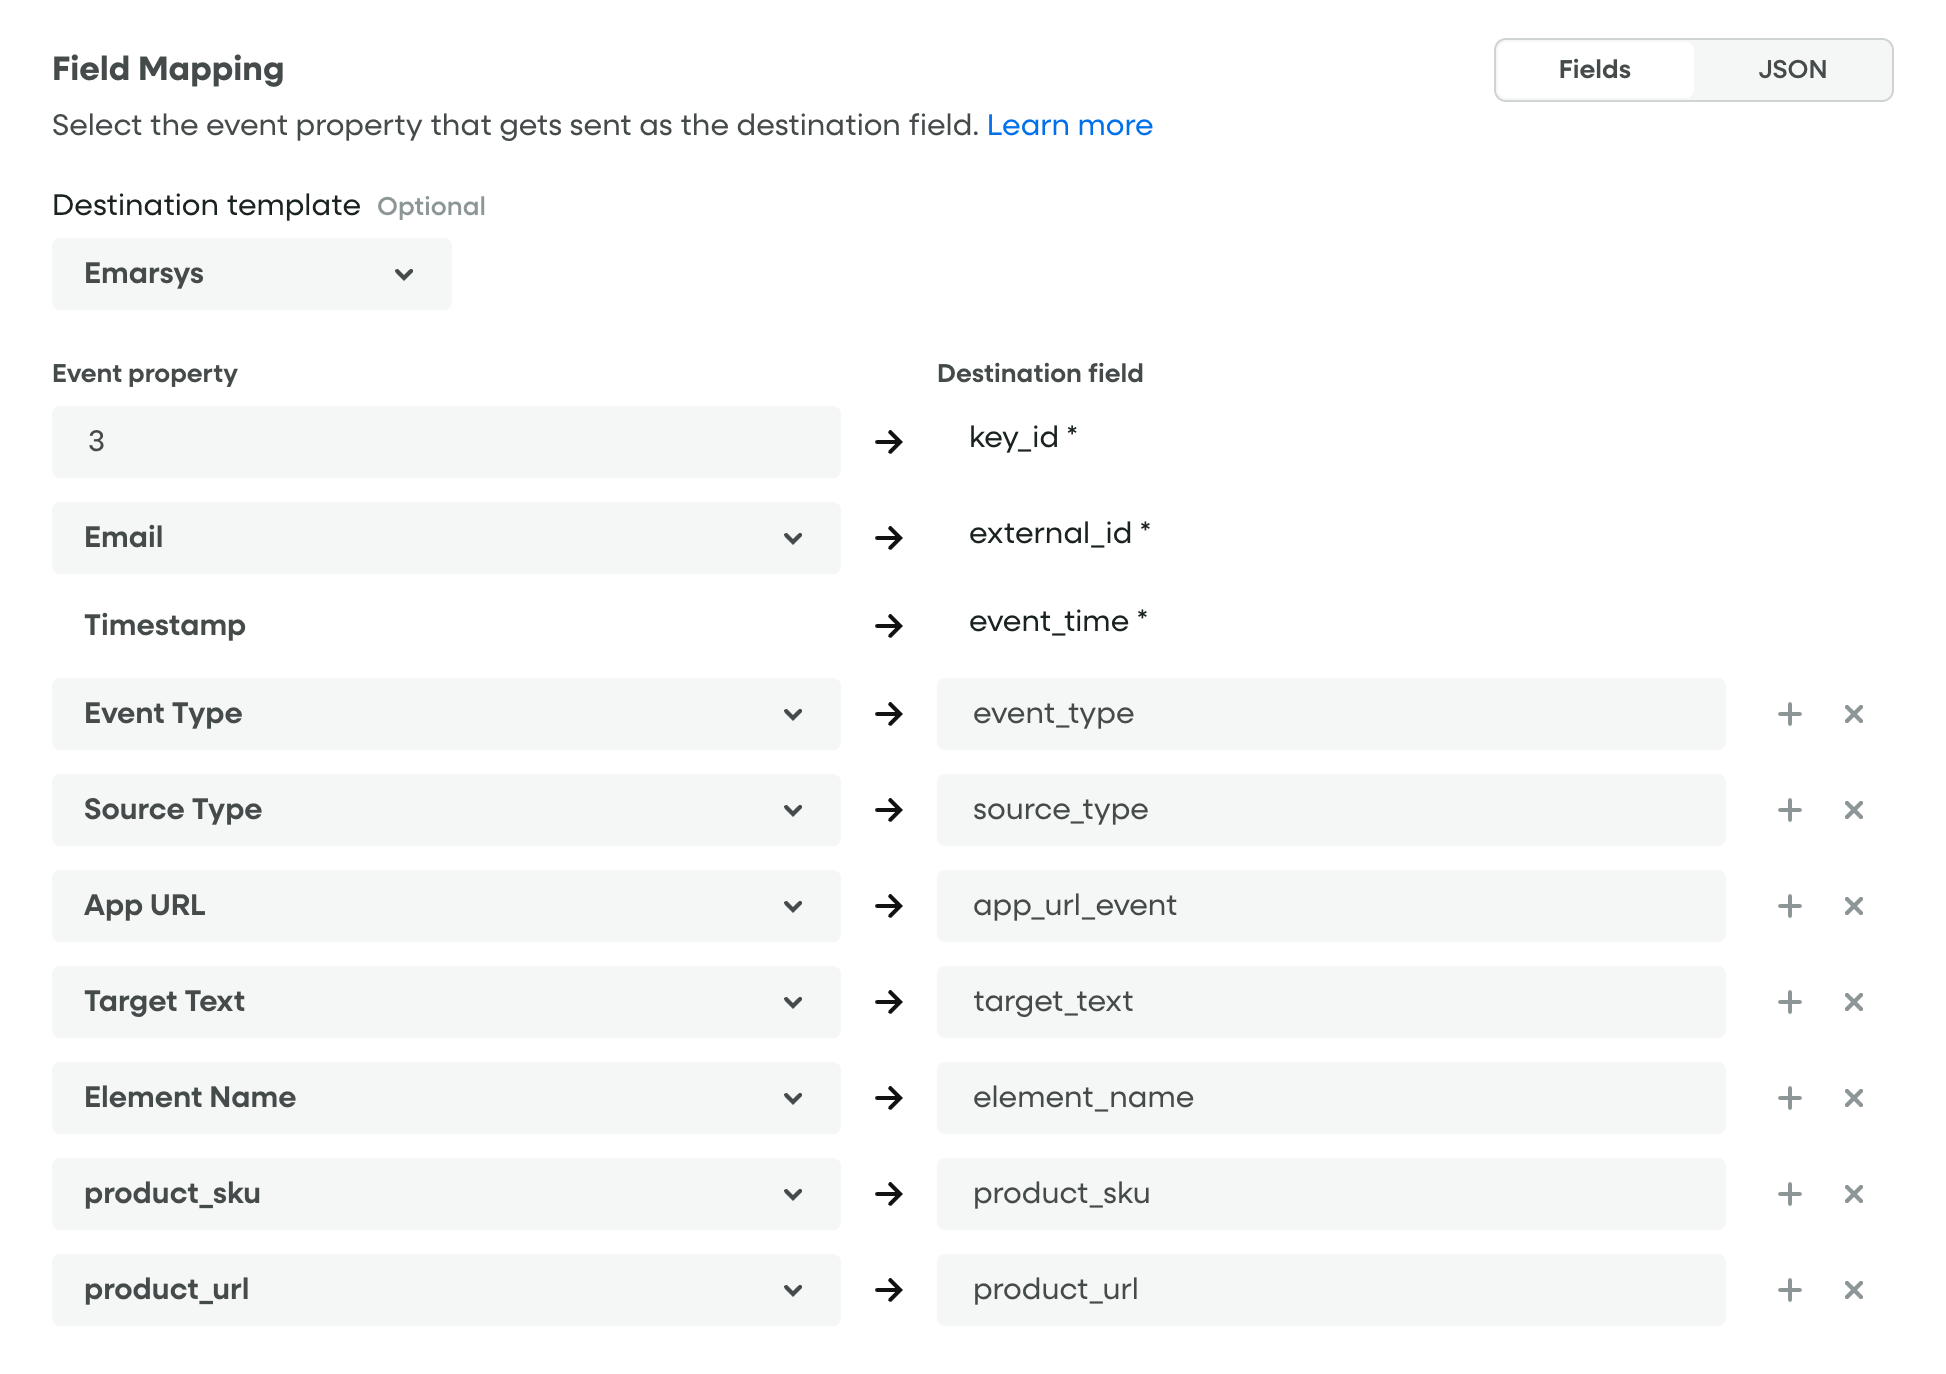The image size is (1946, 1374).
Task: Select the Fields view tab
Action: tap(1594, 70)
